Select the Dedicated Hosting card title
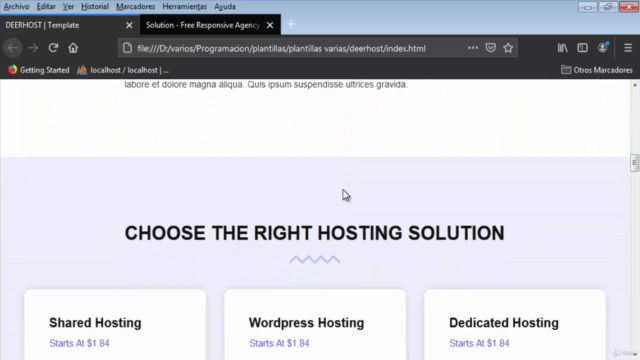 [x=504, y=322]
